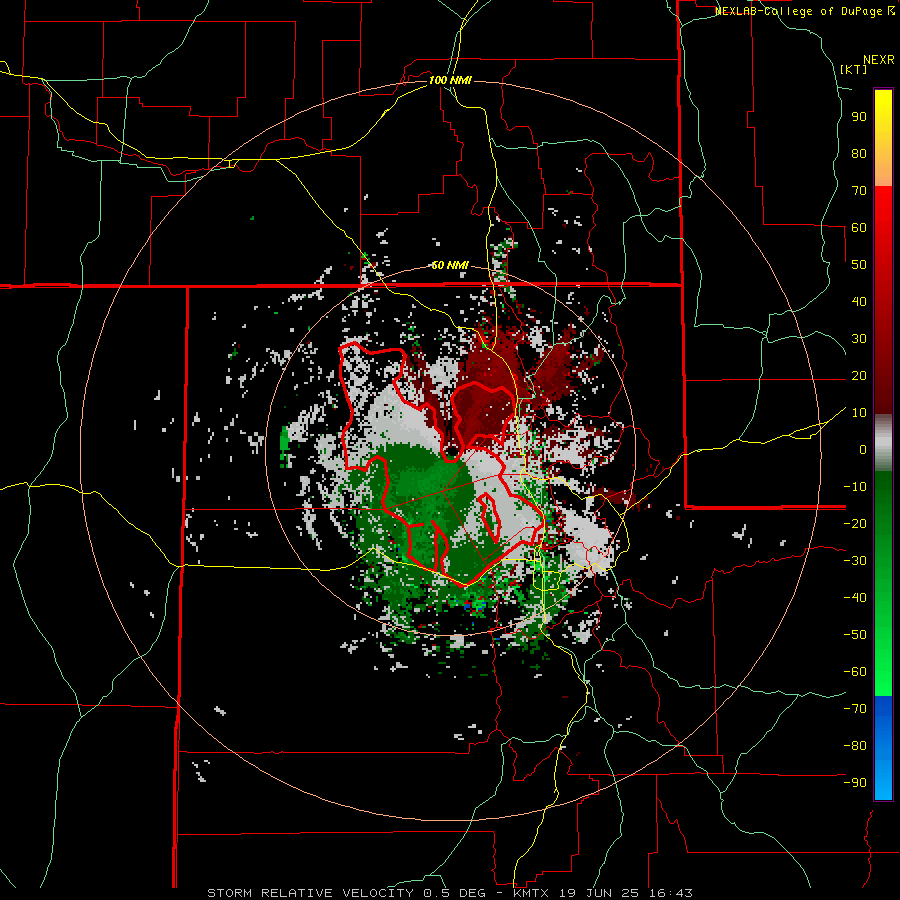Select the -50 value on the velocity scale
The image size is (900, 900).
point(855,635)
